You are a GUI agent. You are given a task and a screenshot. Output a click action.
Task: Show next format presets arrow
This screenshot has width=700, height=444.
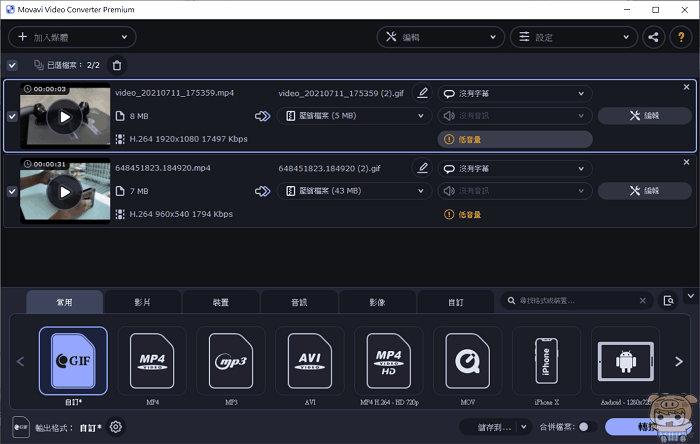[679, 361]
